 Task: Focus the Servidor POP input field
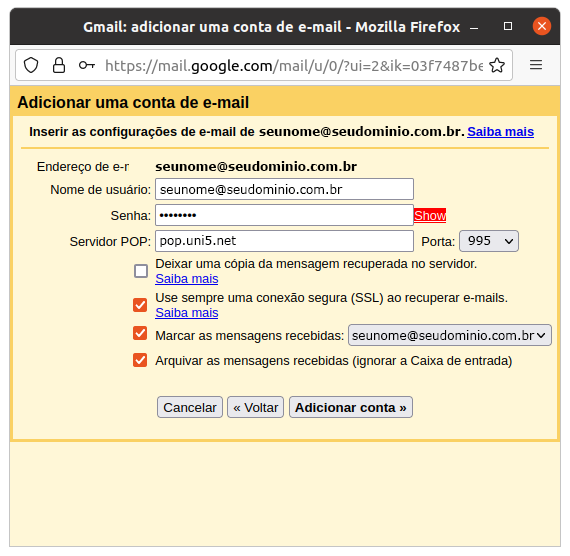click(284, 241)
